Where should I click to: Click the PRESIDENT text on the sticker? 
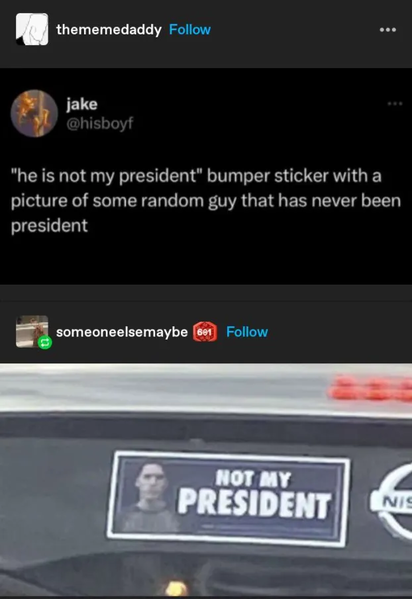click(x=254, y=505)
